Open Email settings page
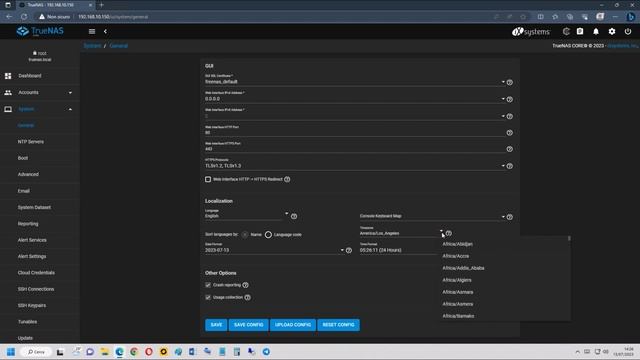Image resolution: width=640 pixels, height=360 pixels. (x=24, y=191)
